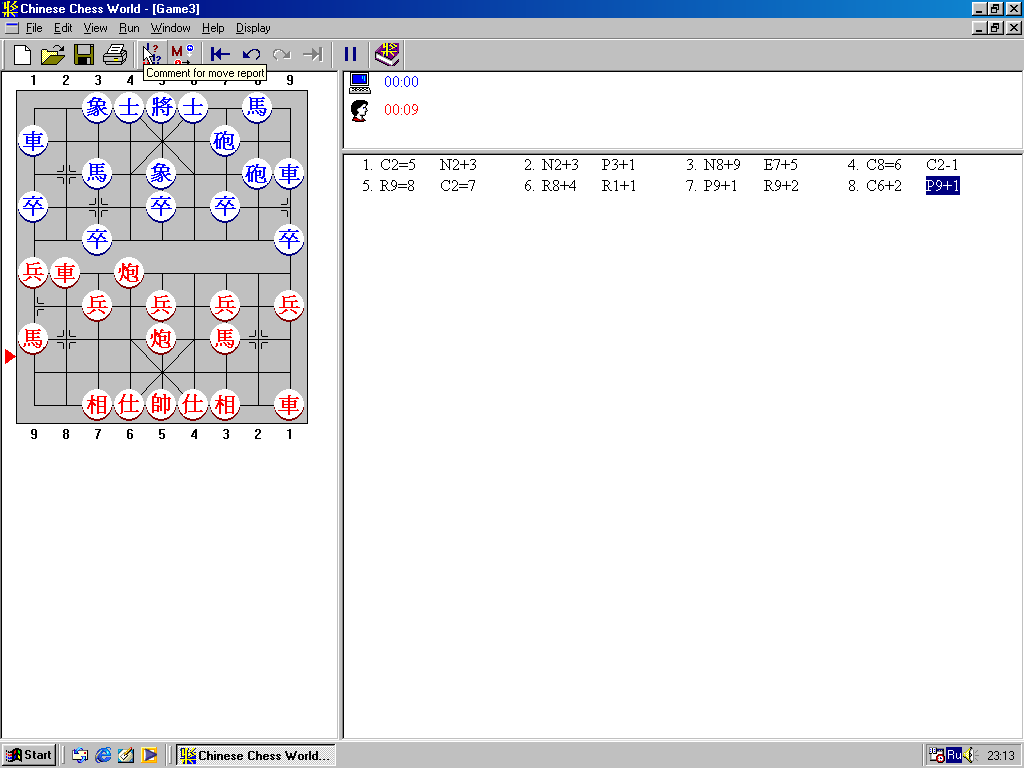
Task: Click the Chinese Chess World taskbar button
Action: pyautogui.click(x=255, y=755)
